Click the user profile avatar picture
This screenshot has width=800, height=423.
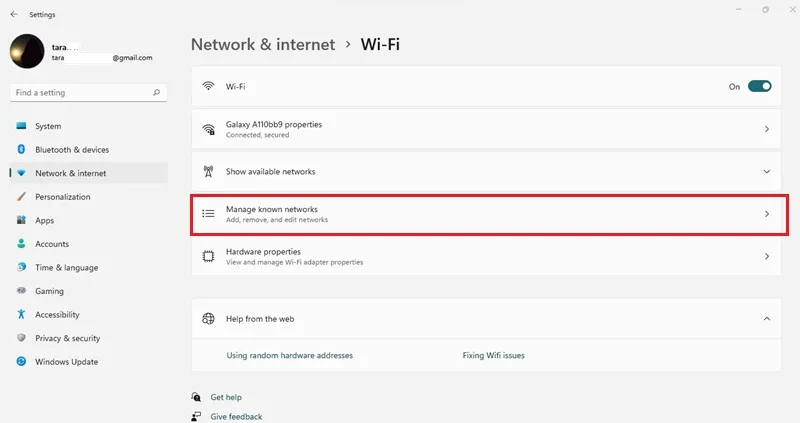[27, 51]
